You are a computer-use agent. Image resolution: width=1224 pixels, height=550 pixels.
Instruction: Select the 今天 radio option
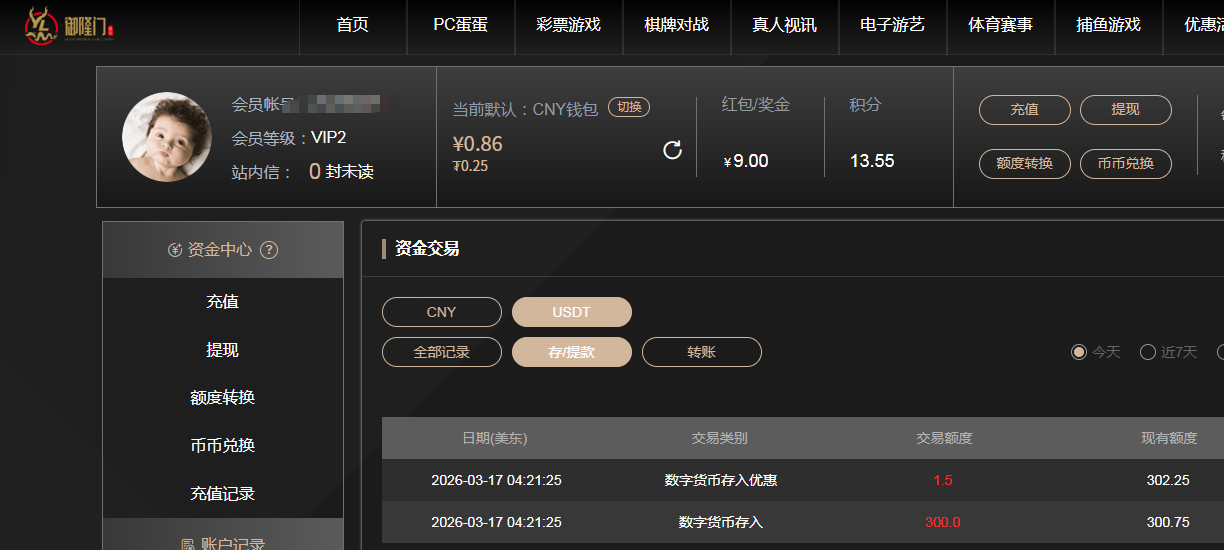[1079, 352]
